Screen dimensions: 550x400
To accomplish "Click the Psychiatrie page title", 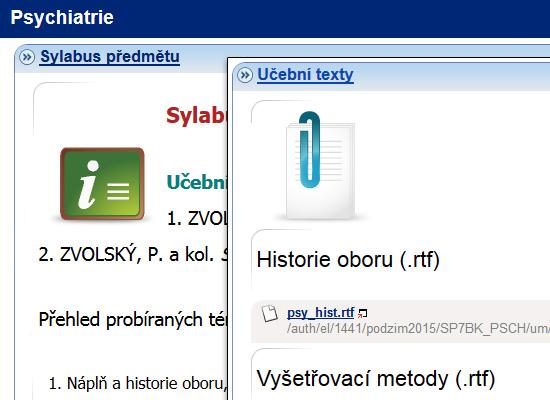I will [62, 17].
